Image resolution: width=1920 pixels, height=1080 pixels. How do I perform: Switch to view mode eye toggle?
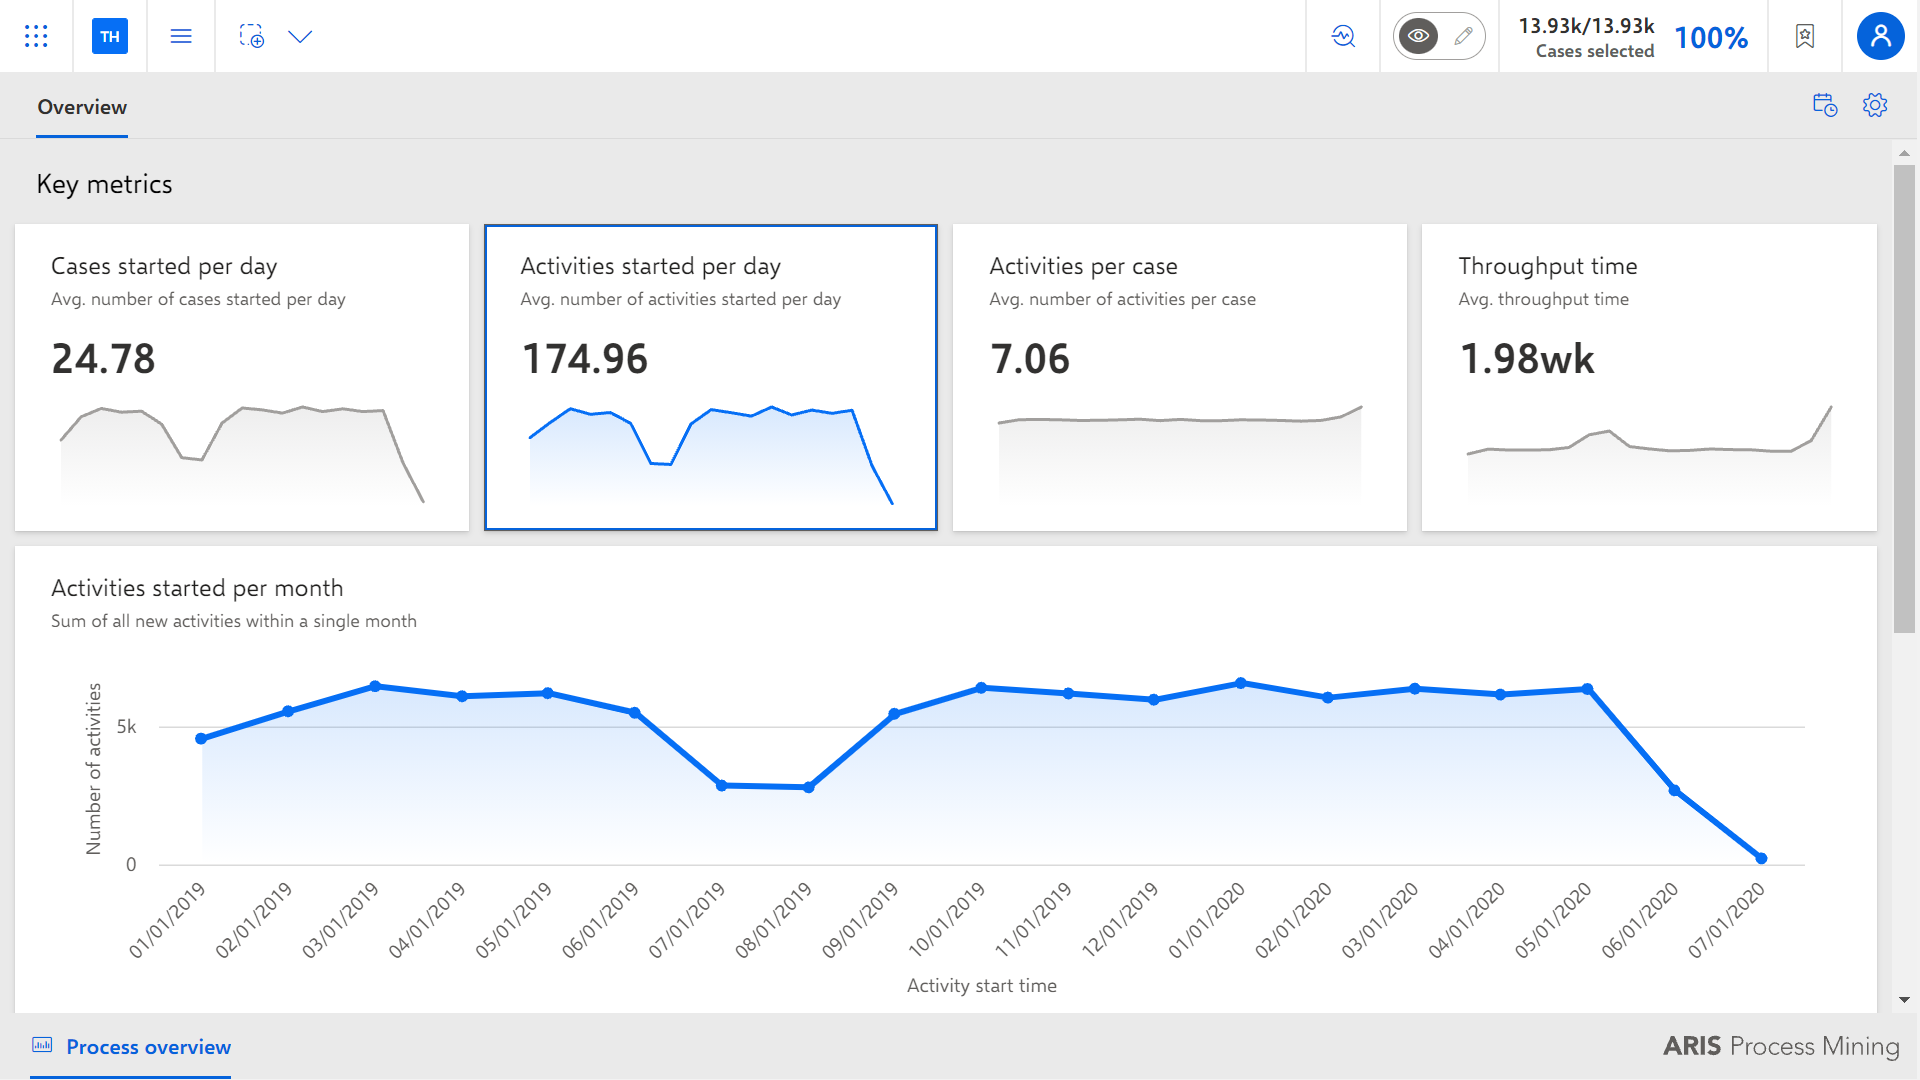pyautogui.click(x=1418, y=36)
